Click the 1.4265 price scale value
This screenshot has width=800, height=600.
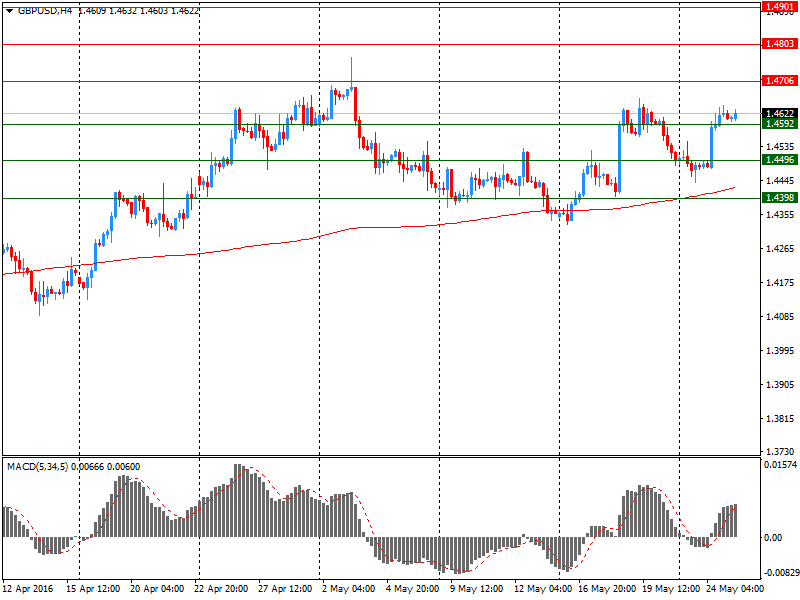pos(780,248)
